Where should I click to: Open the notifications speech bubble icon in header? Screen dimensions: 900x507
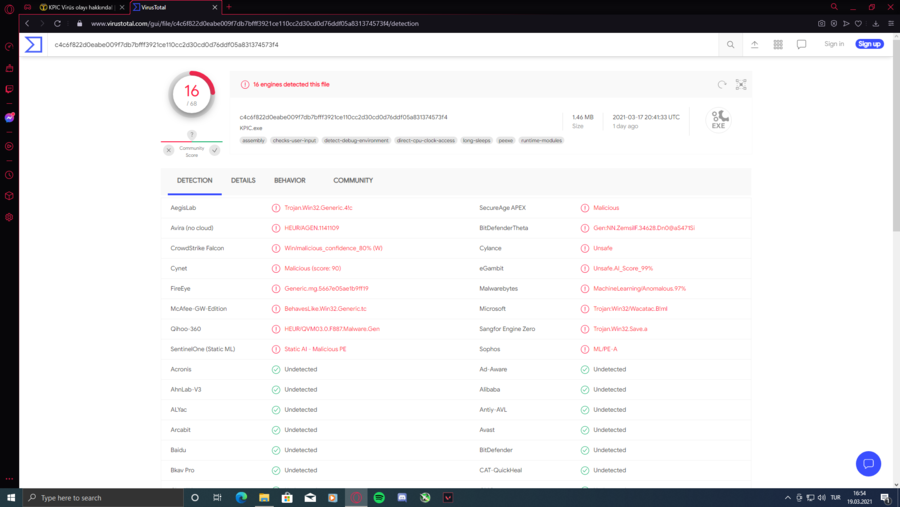click(801, 45)
